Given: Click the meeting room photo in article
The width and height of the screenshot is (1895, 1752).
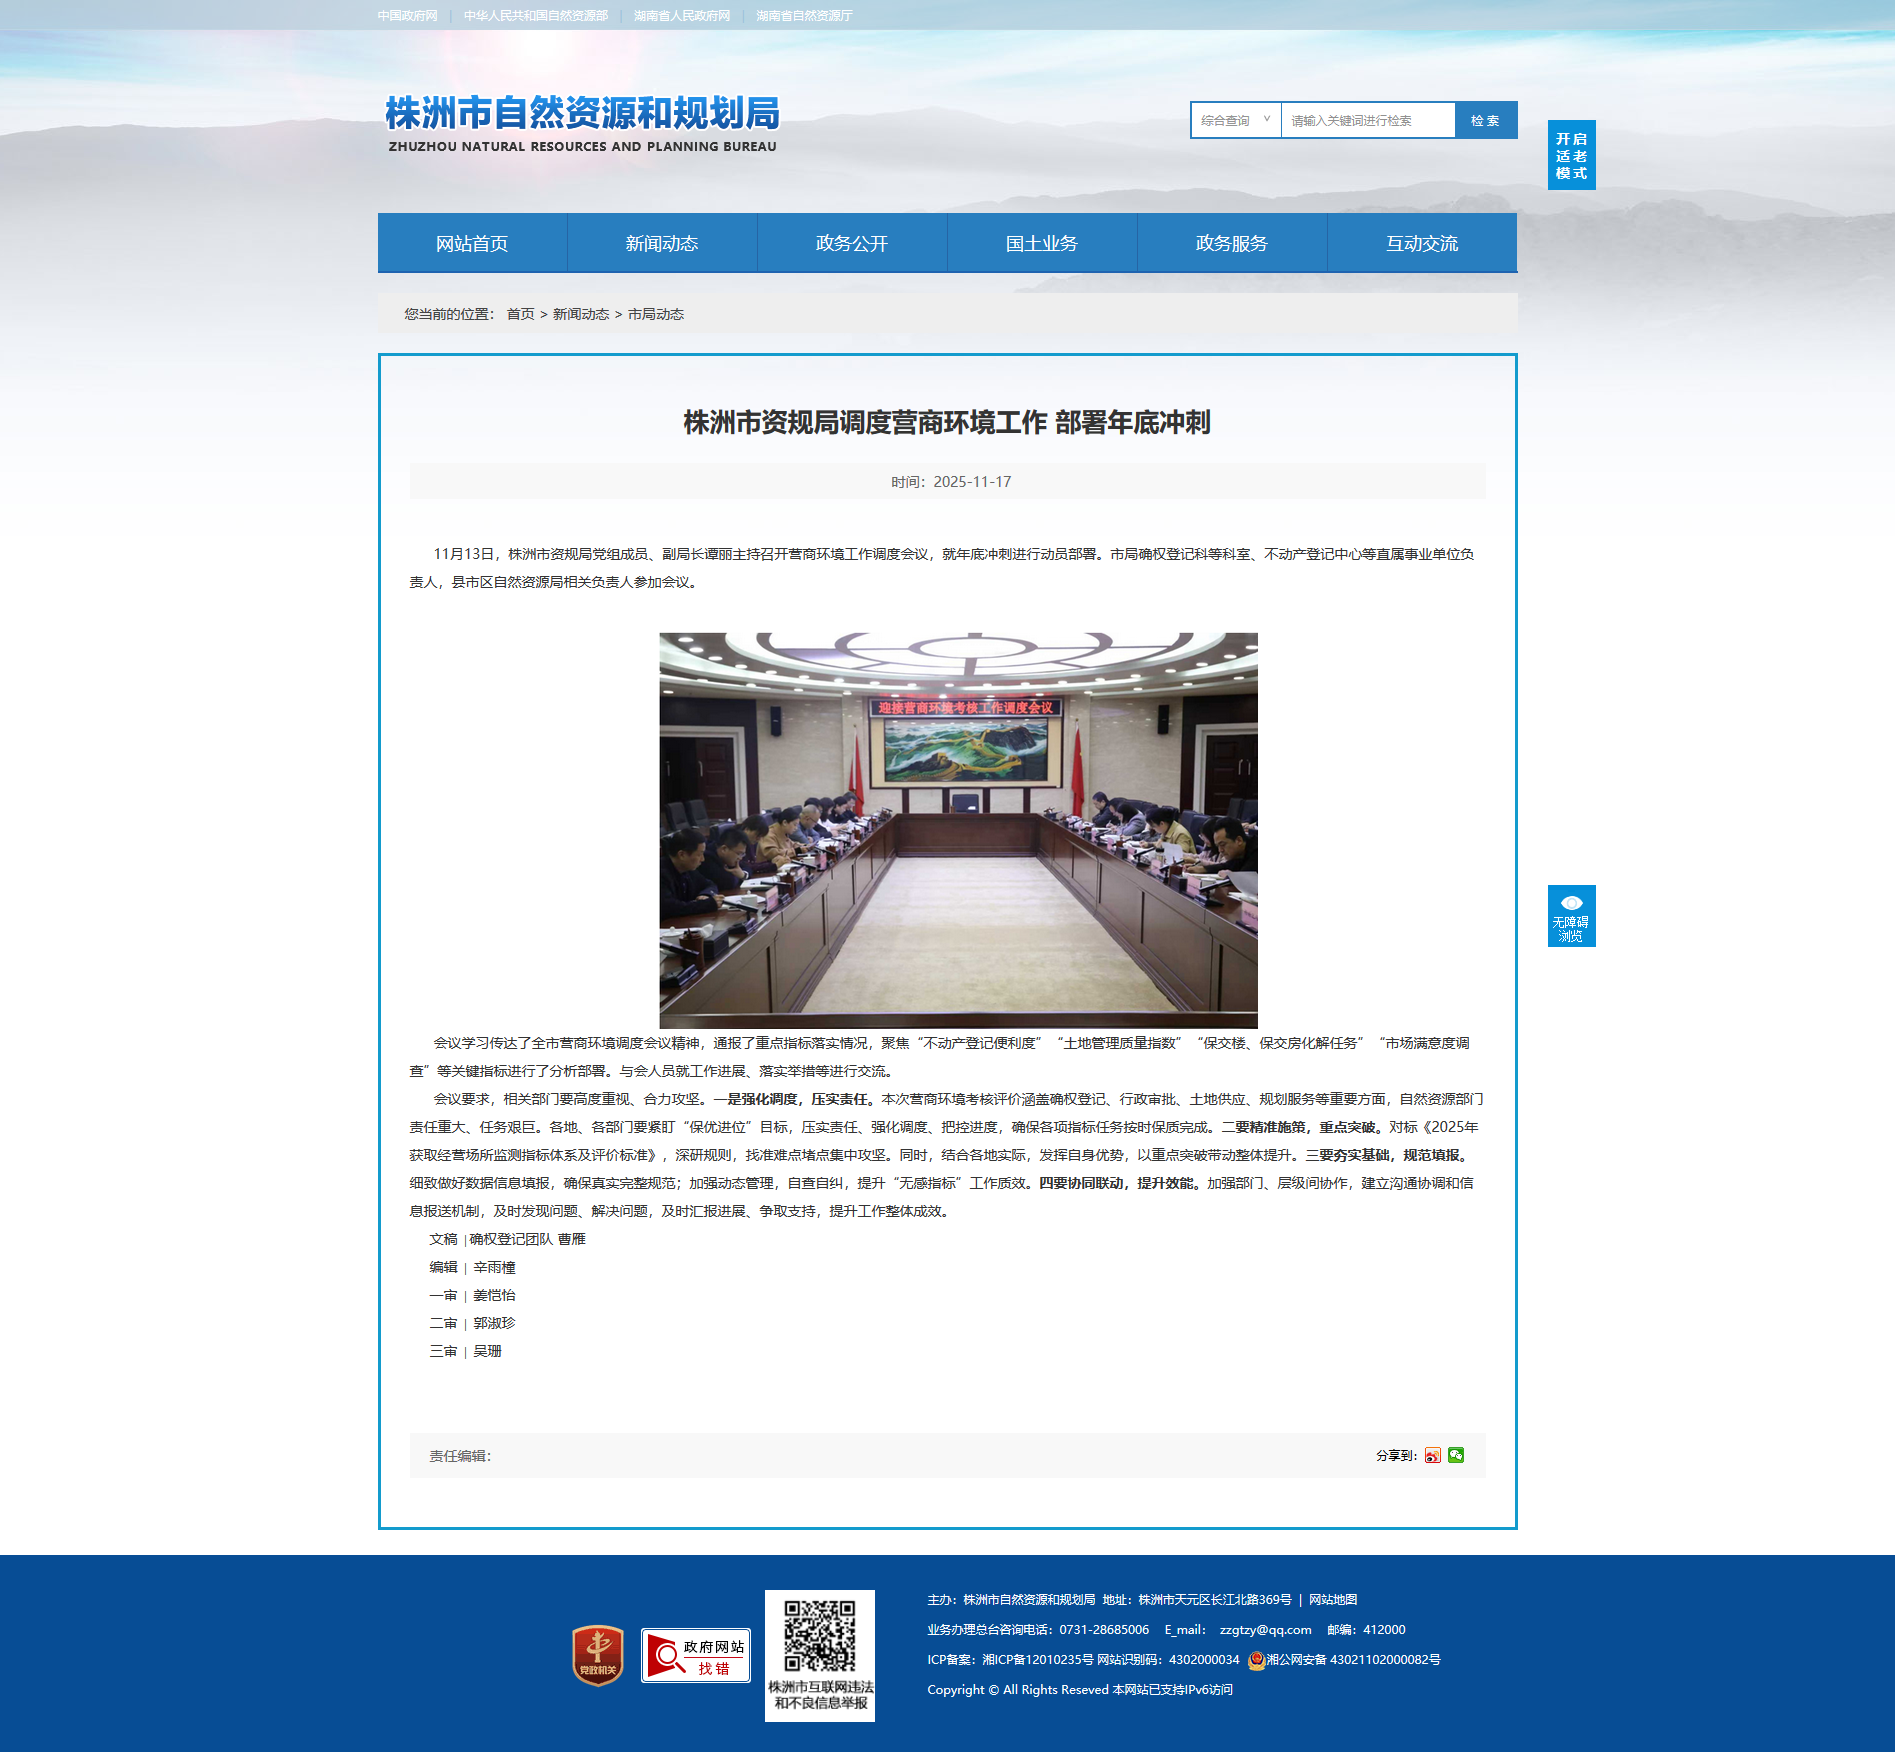Looking at the screenshot, I should point(958,830).
